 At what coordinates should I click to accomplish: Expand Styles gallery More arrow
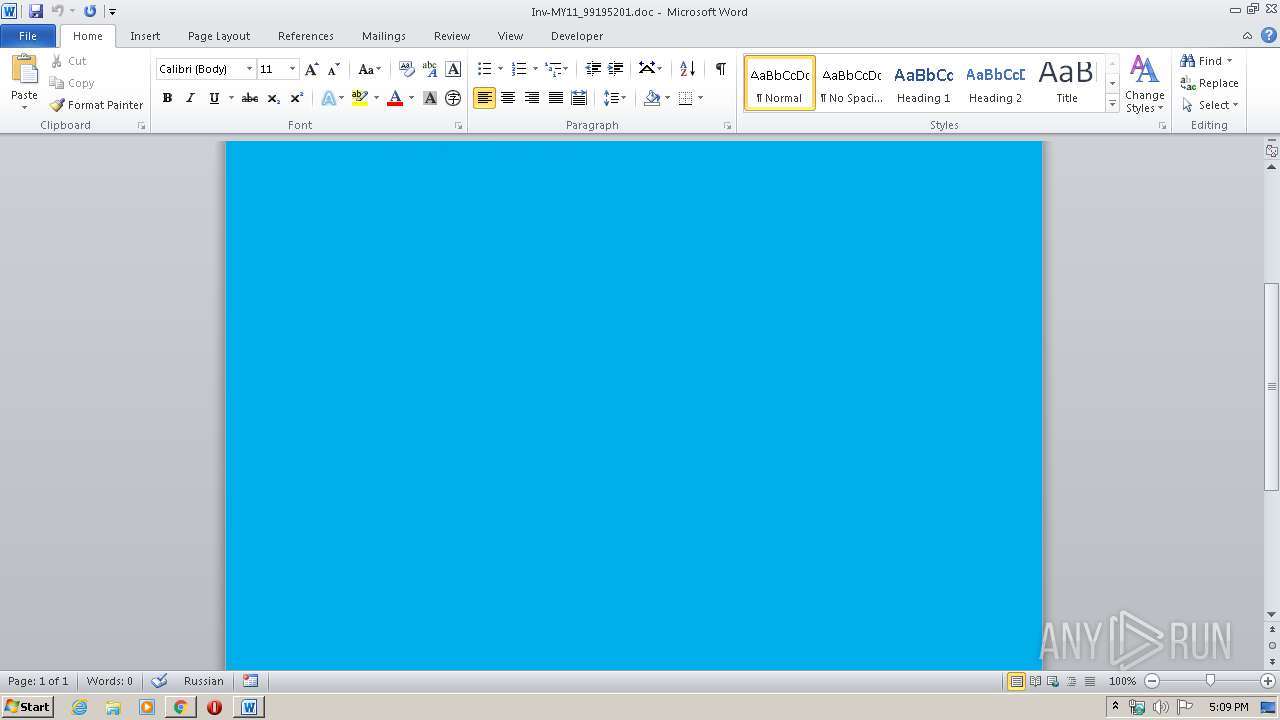(x=1112, y=104)
